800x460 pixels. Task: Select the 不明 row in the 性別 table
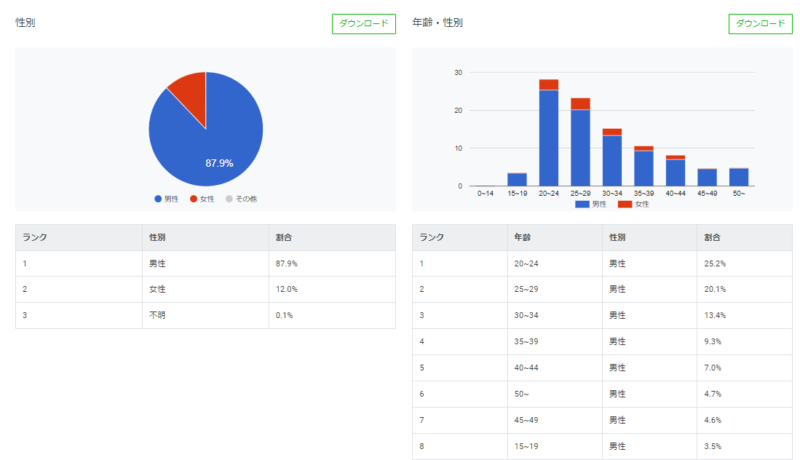205,315
